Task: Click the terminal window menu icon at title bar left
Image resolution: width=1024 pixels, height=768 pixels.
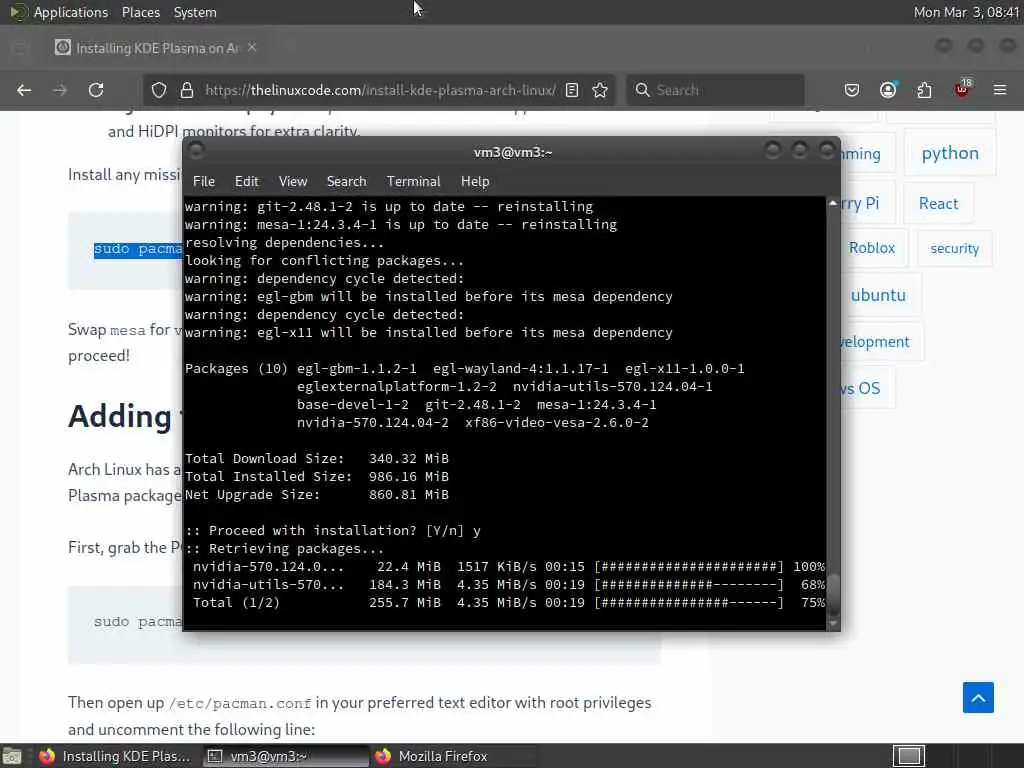Action: 196,152
